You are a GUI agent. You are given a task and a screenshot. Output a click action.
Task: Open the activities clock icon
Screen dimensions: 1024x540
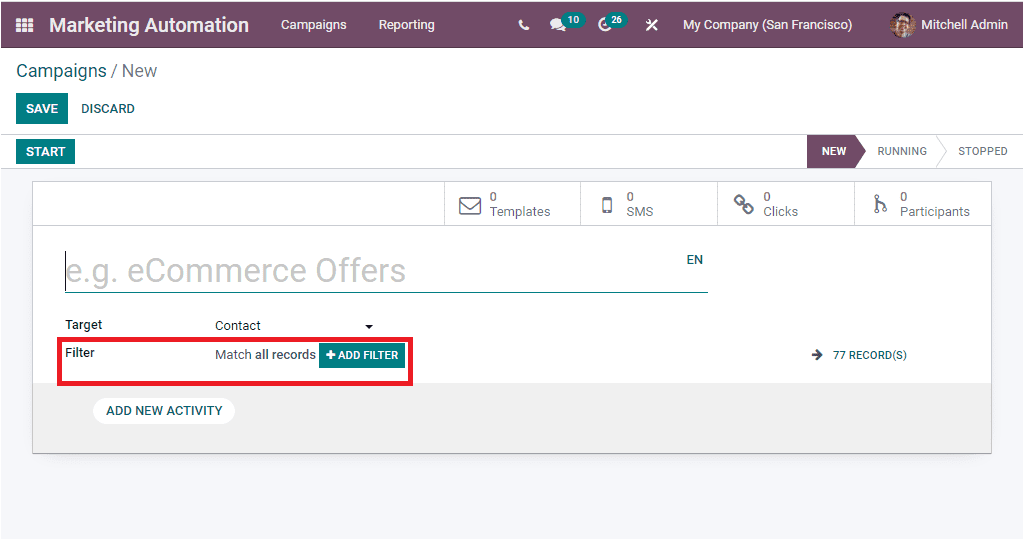[x=605, y=25]
